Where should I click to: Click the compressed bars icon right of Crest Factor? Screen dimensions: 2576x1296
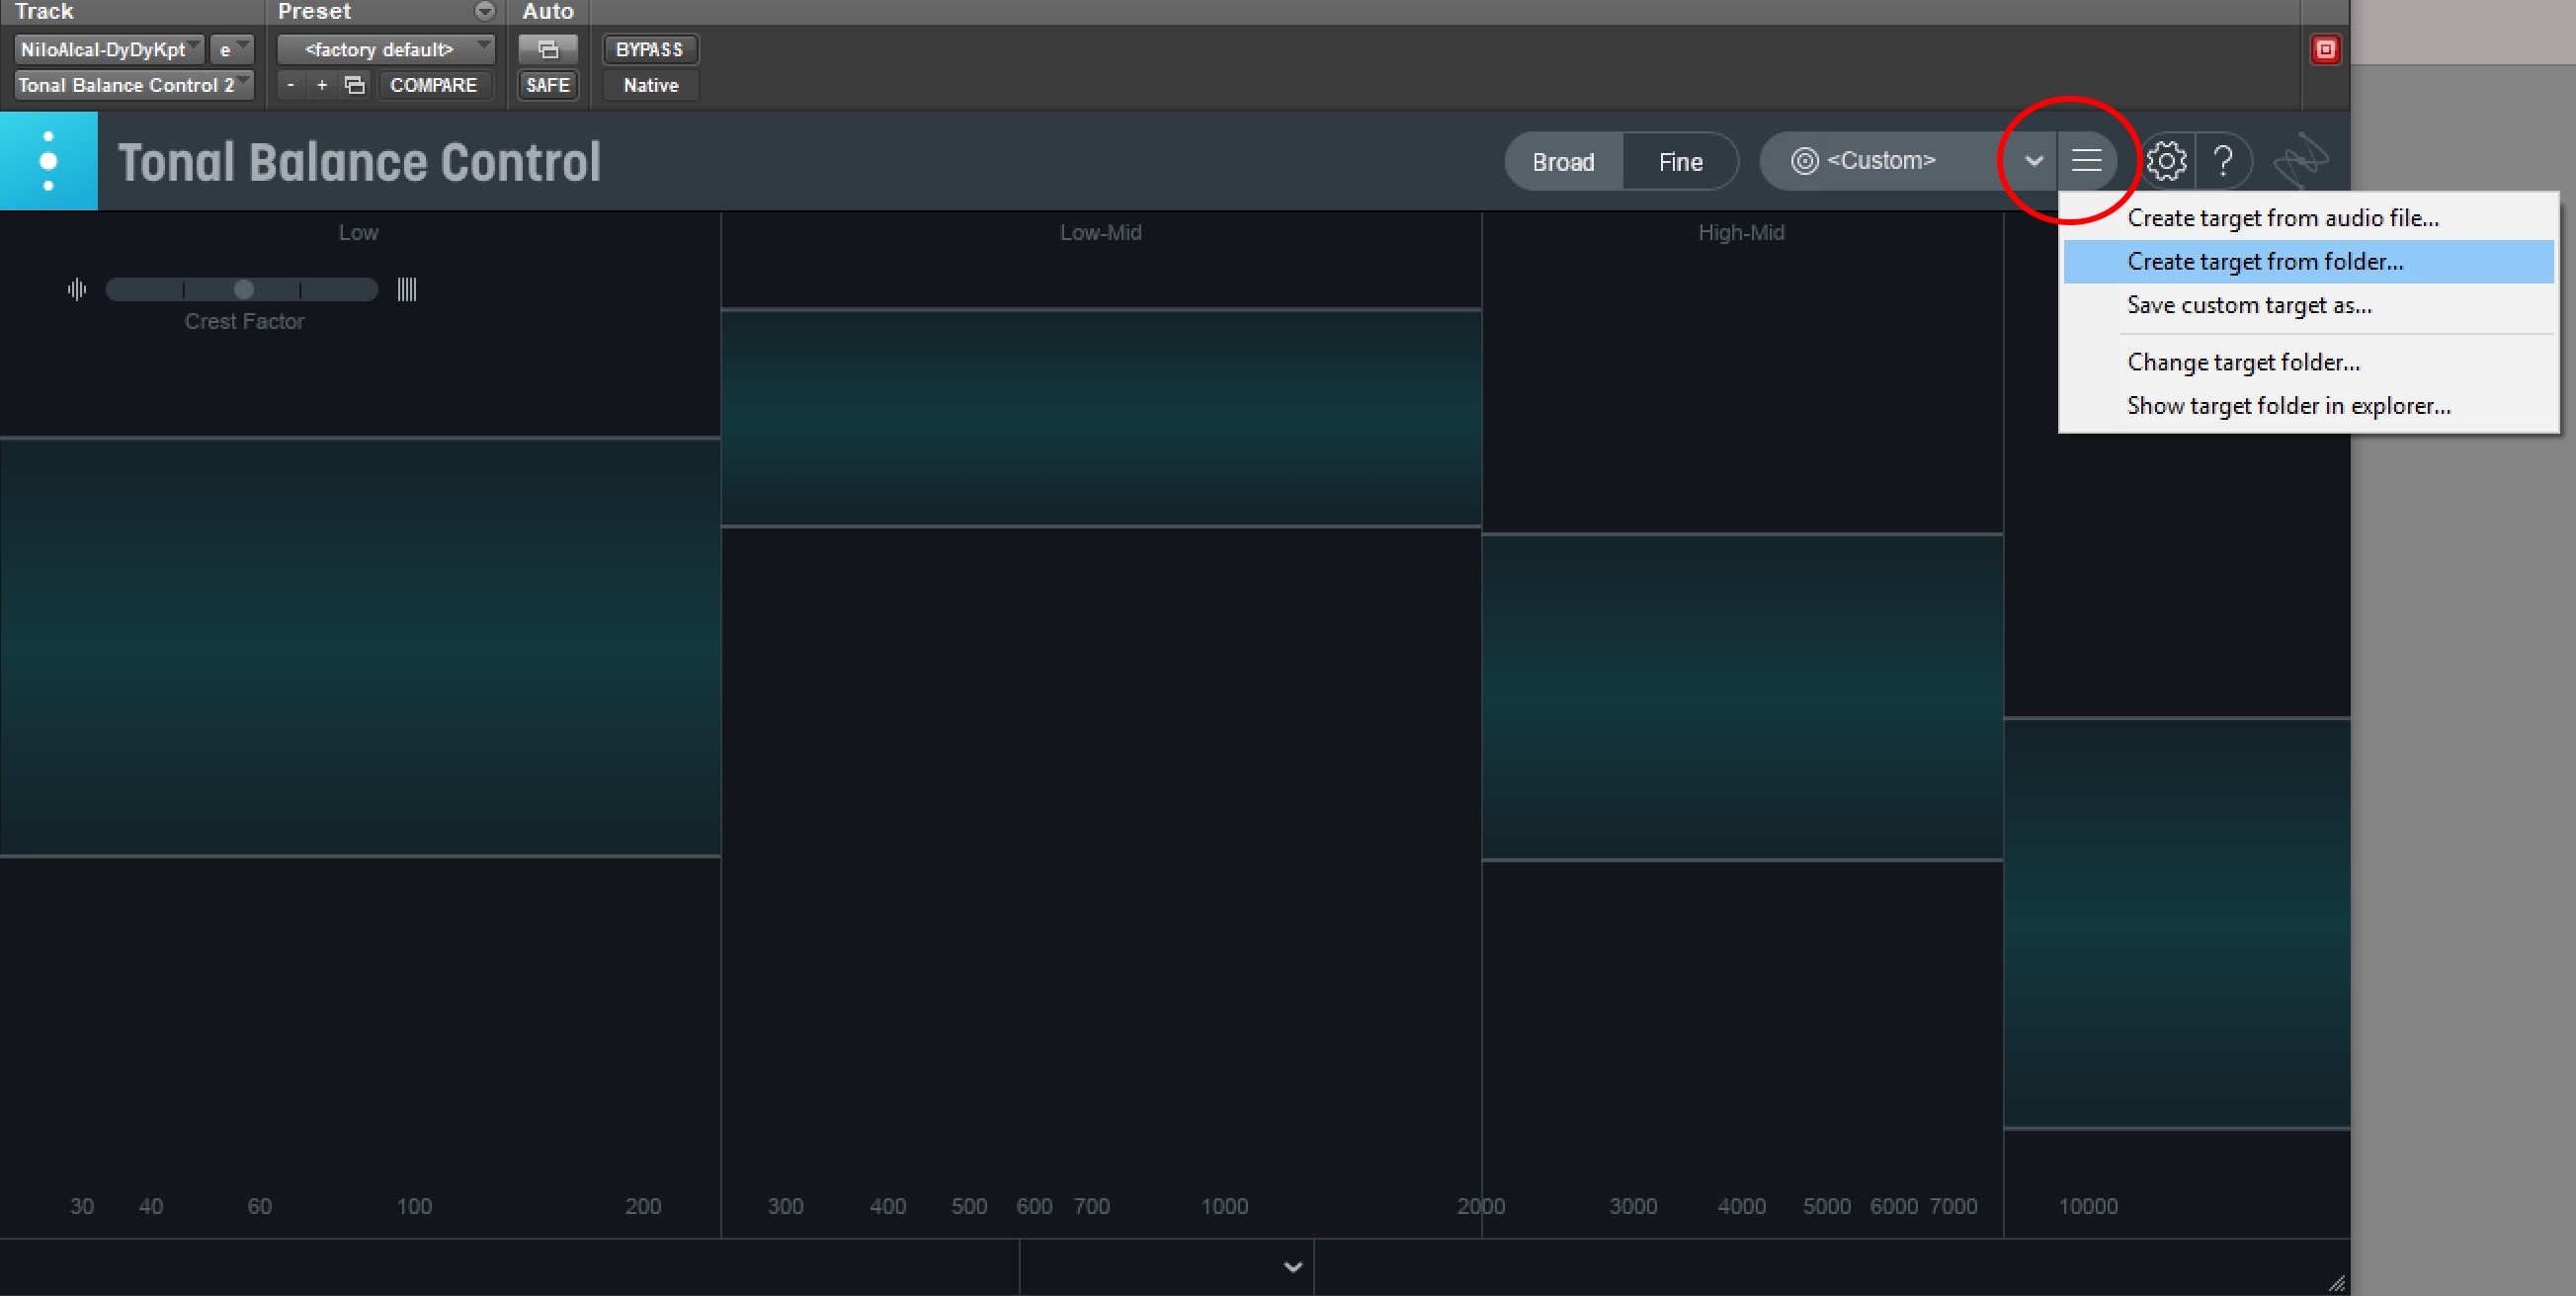tap(406, 290)
